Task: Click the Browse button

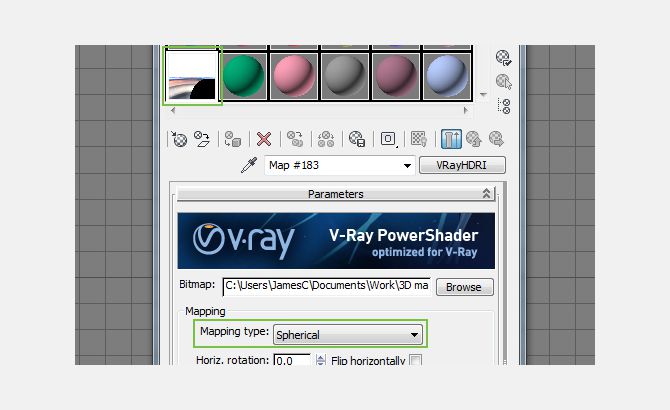Action: 464,287
